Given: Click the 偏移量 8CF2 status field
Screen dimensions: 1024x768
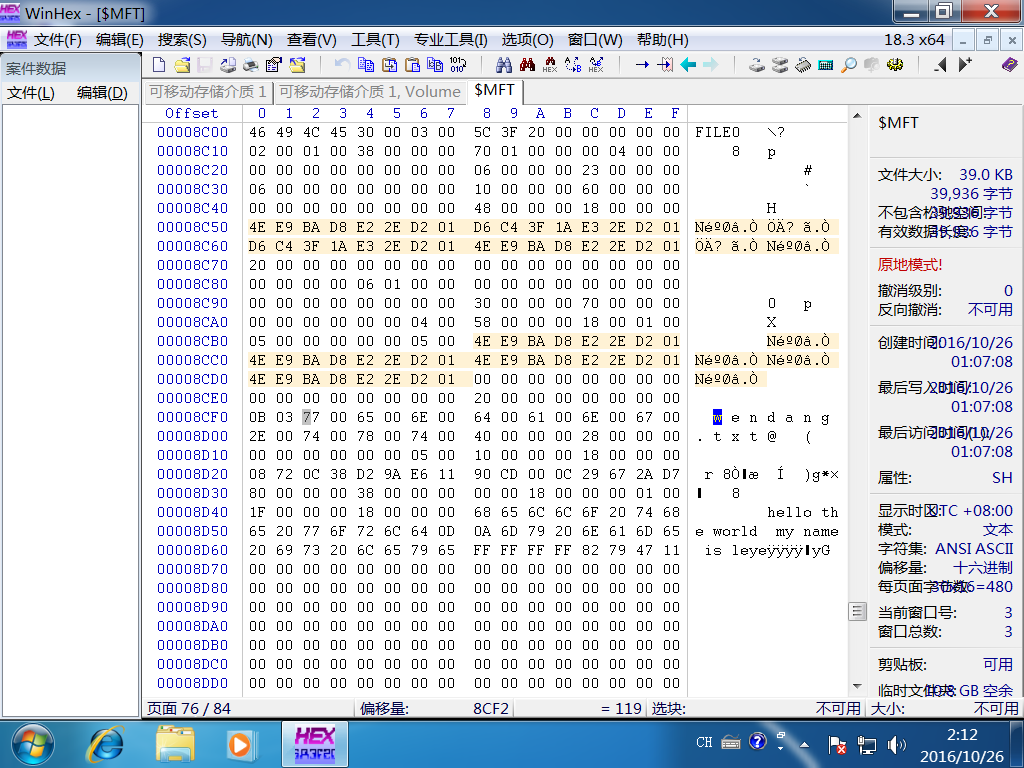Looking at the screenshot, I should tap(436, 709).
